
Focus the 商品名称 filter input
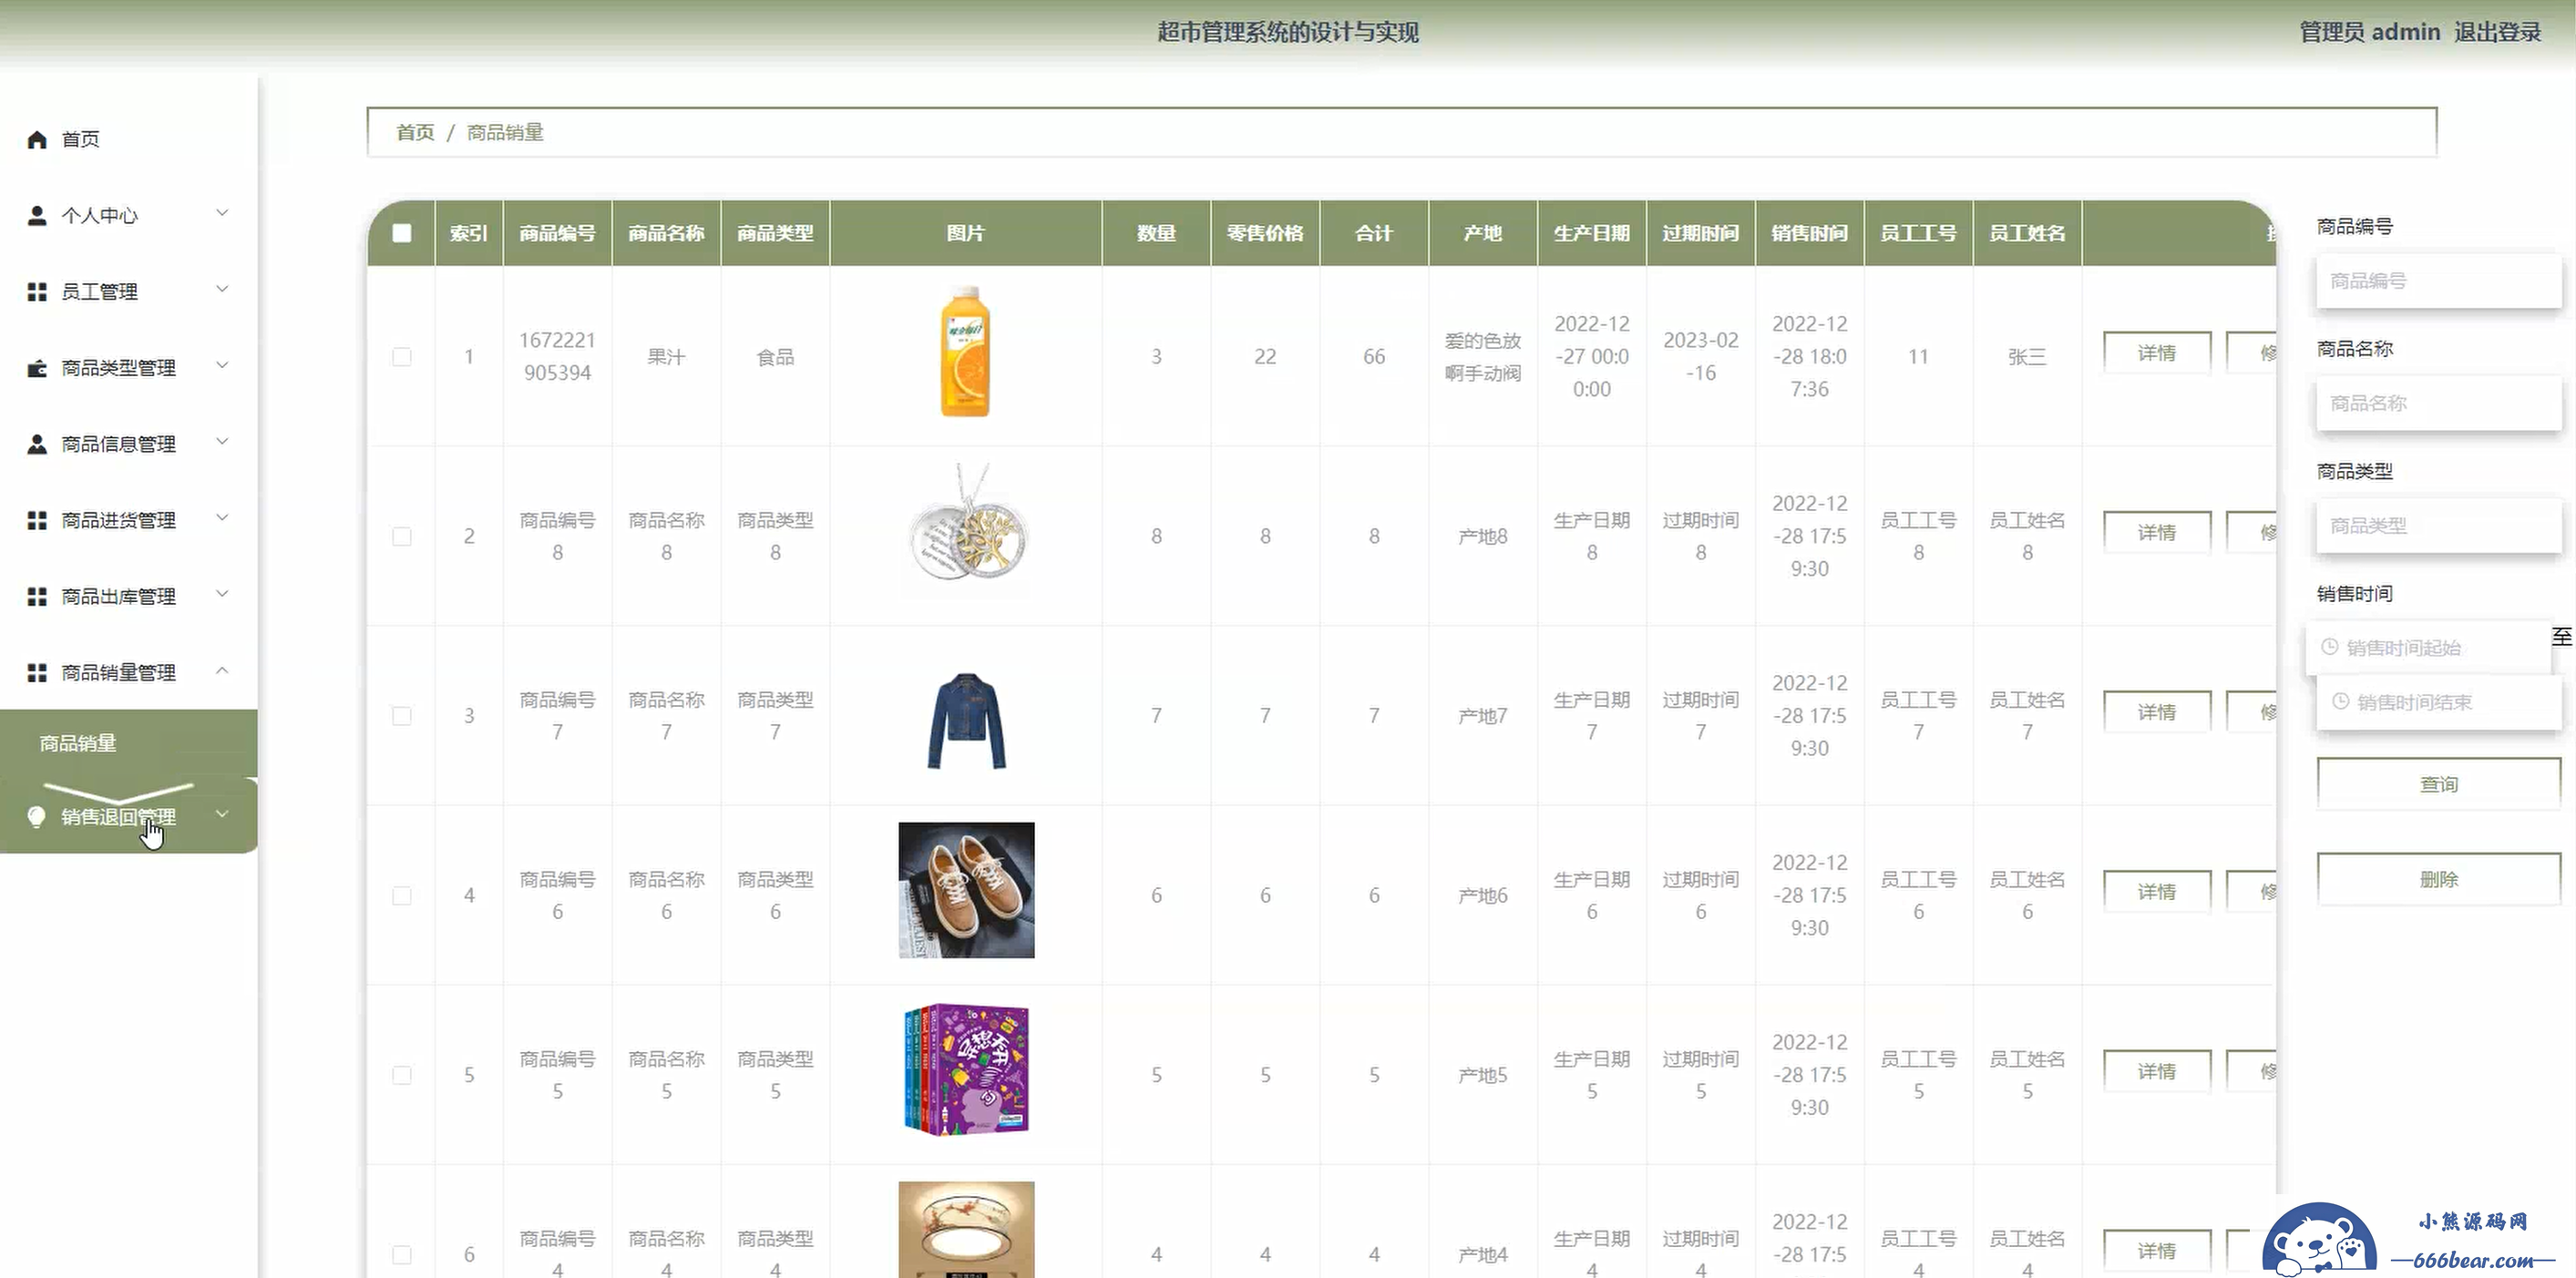pos(2439,403)
